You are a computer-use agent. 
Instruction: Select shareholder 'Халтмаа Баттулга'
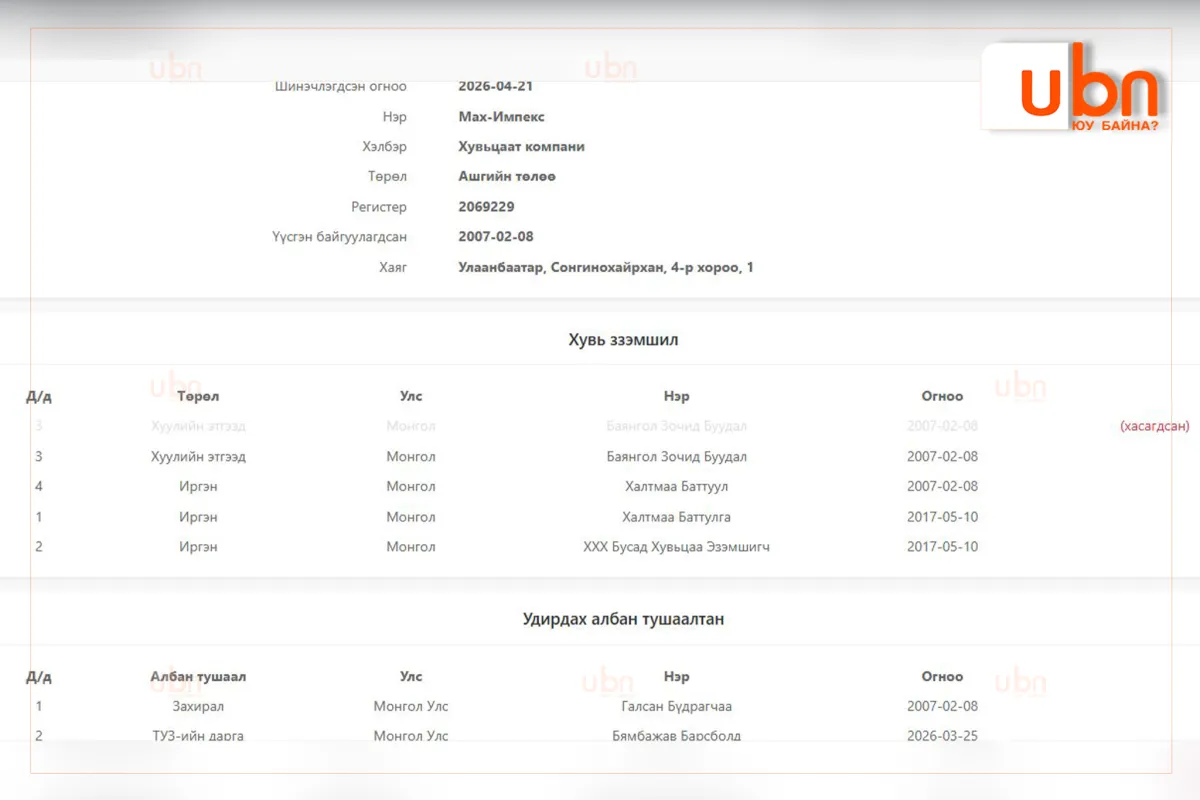click(x=676, y=517)
